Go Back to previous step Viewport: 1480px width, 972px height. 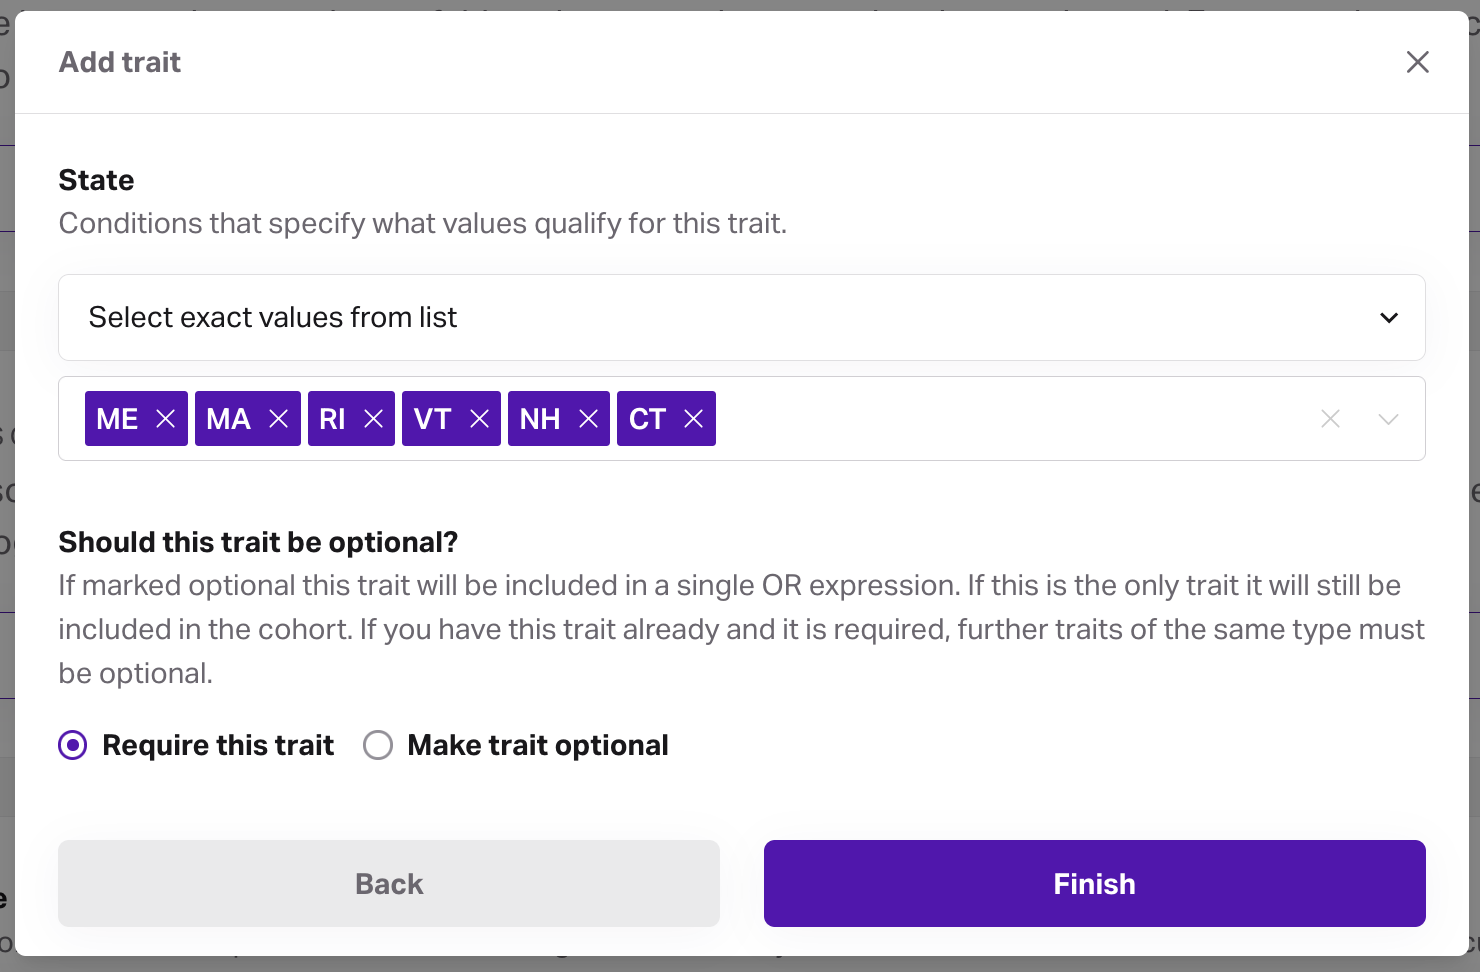click(389, 884)
